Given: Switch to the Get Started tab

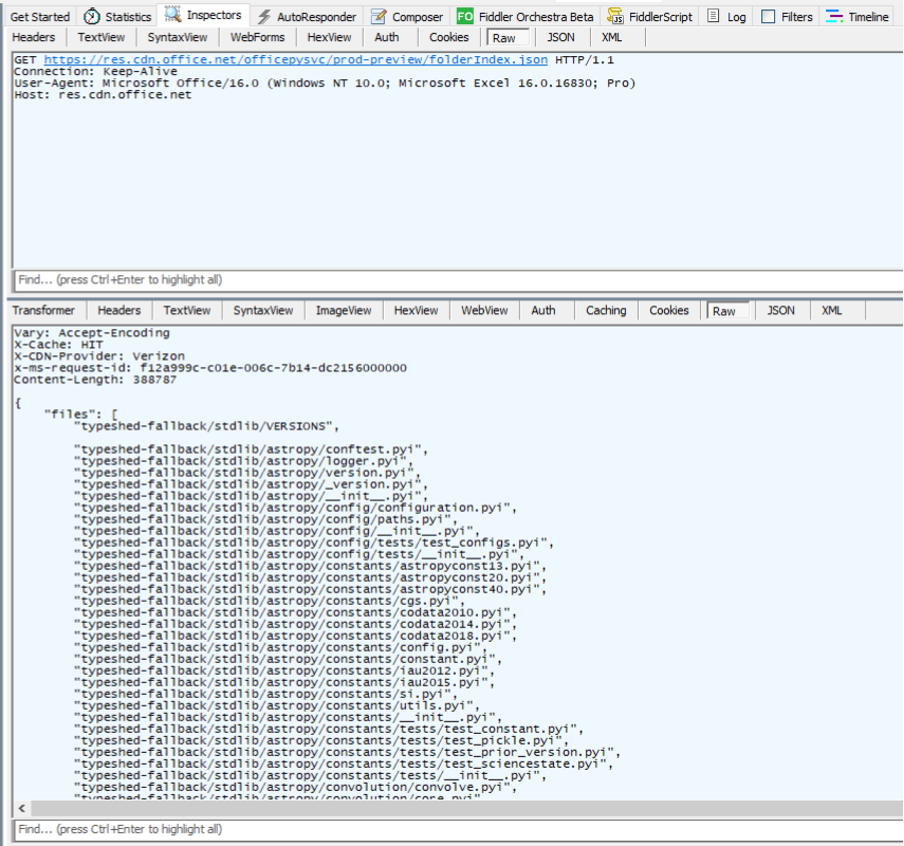Looking at the screenshot, I should click(40, 17).
